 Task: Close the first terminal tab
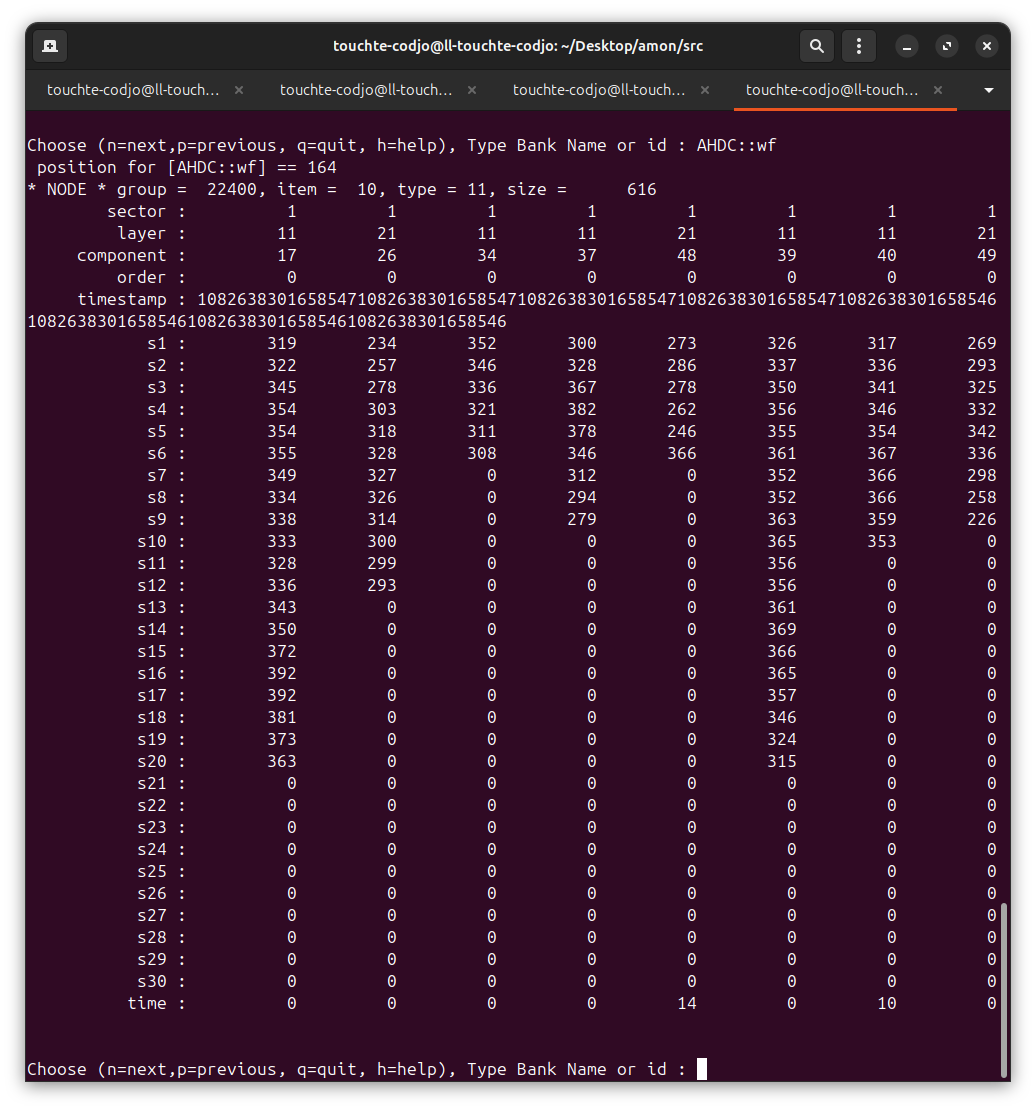[x=239, y=90]
